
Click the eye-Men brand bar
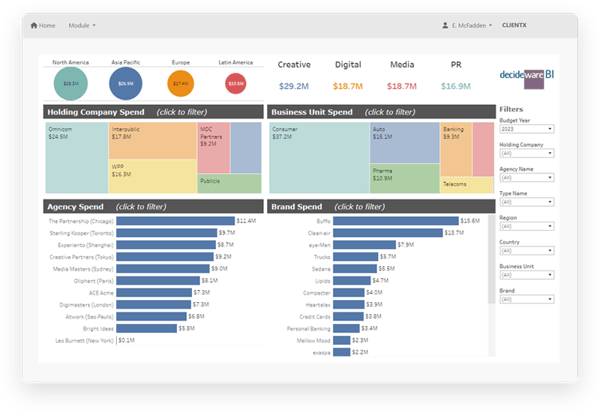pyautogui.click(x=364, y=245)
